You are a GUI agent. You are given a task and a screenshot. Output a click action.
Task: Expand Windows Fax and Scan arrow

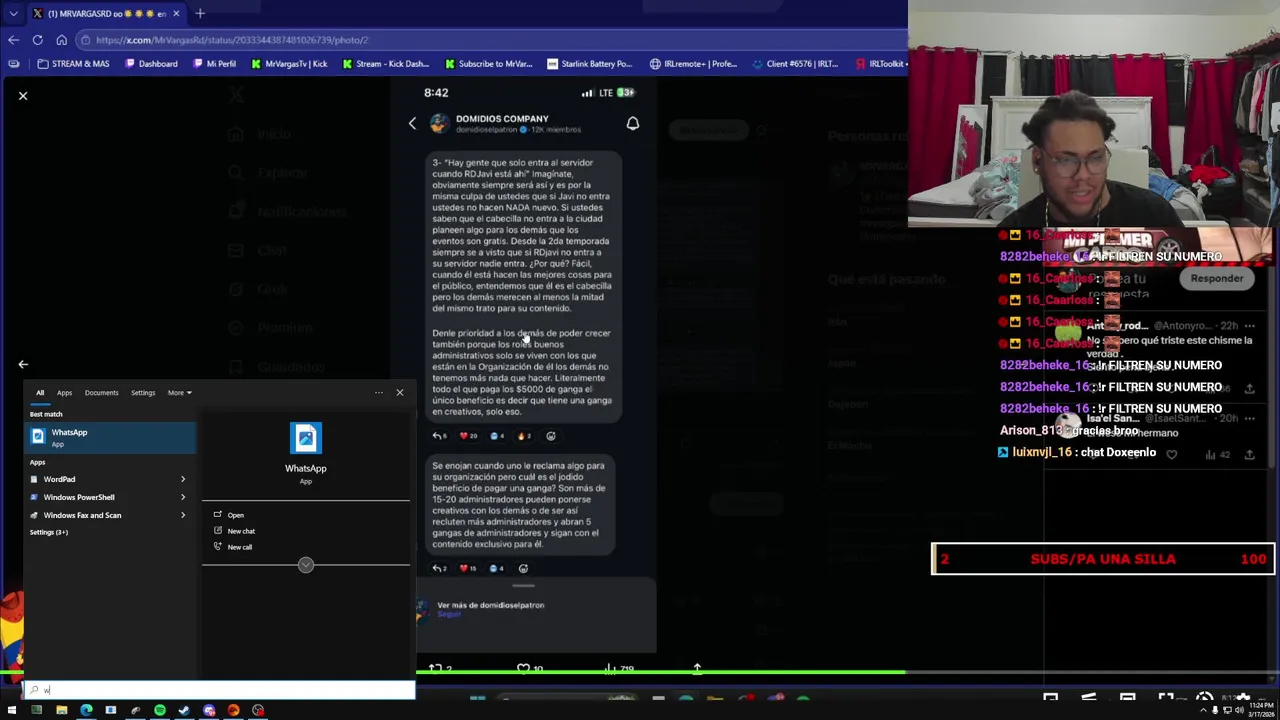pyautogui.click(x=183, y=515)
